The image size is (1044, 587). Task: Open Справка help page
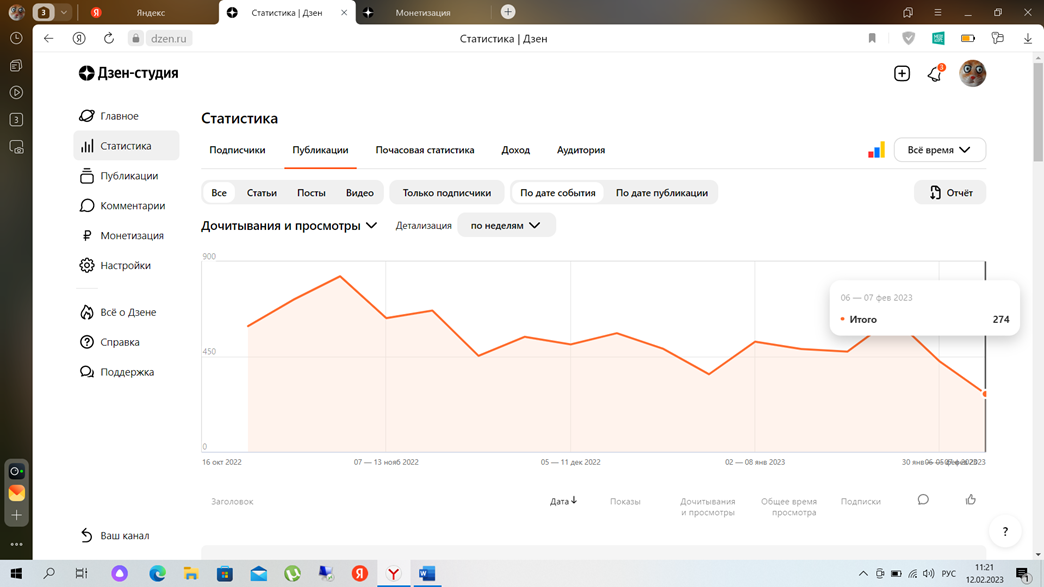(x=109, y=342)
